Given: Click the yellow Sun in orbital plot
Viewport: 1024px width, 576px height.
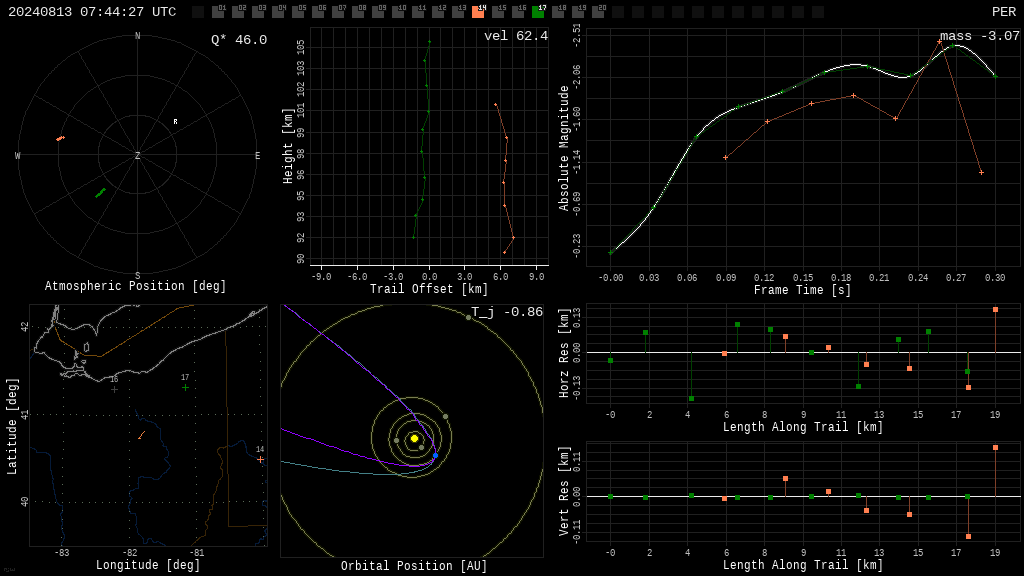Looking at the screenshot, I should 414,438.
